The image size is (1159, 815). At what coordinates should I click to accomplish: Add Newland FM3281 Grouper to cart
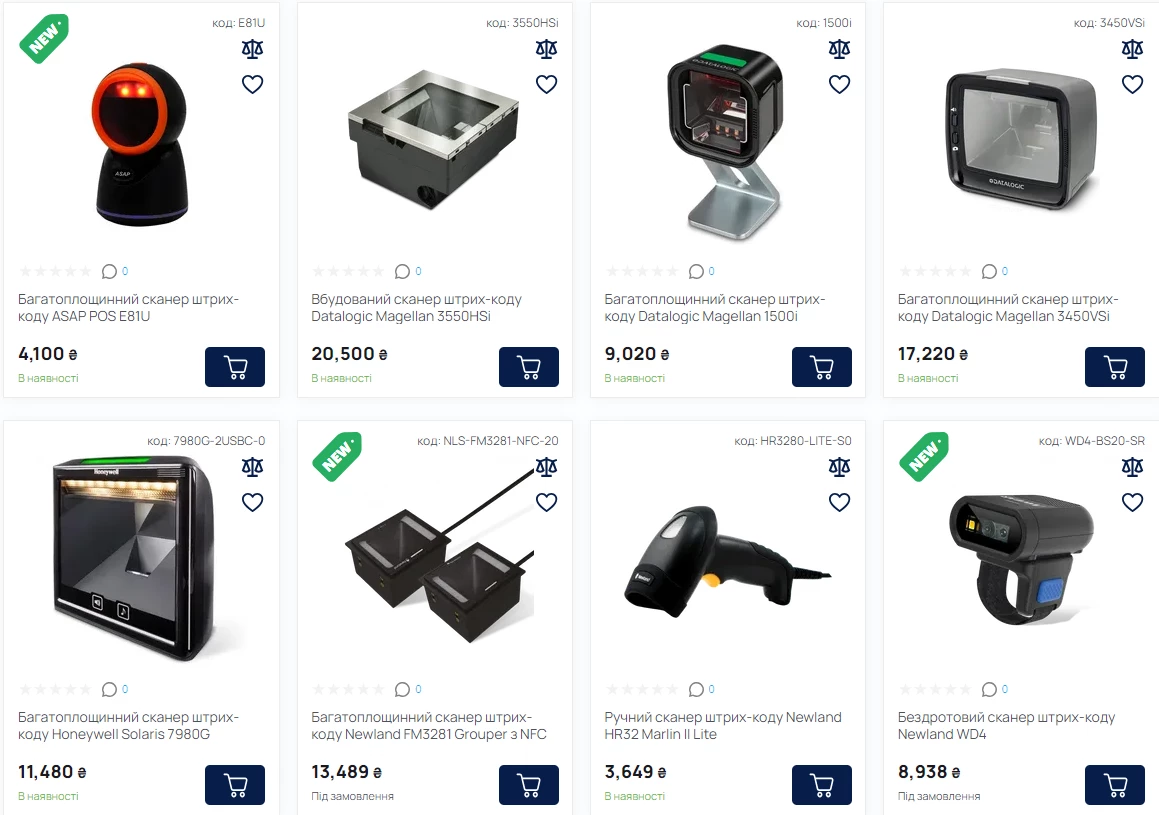[528, 785]
